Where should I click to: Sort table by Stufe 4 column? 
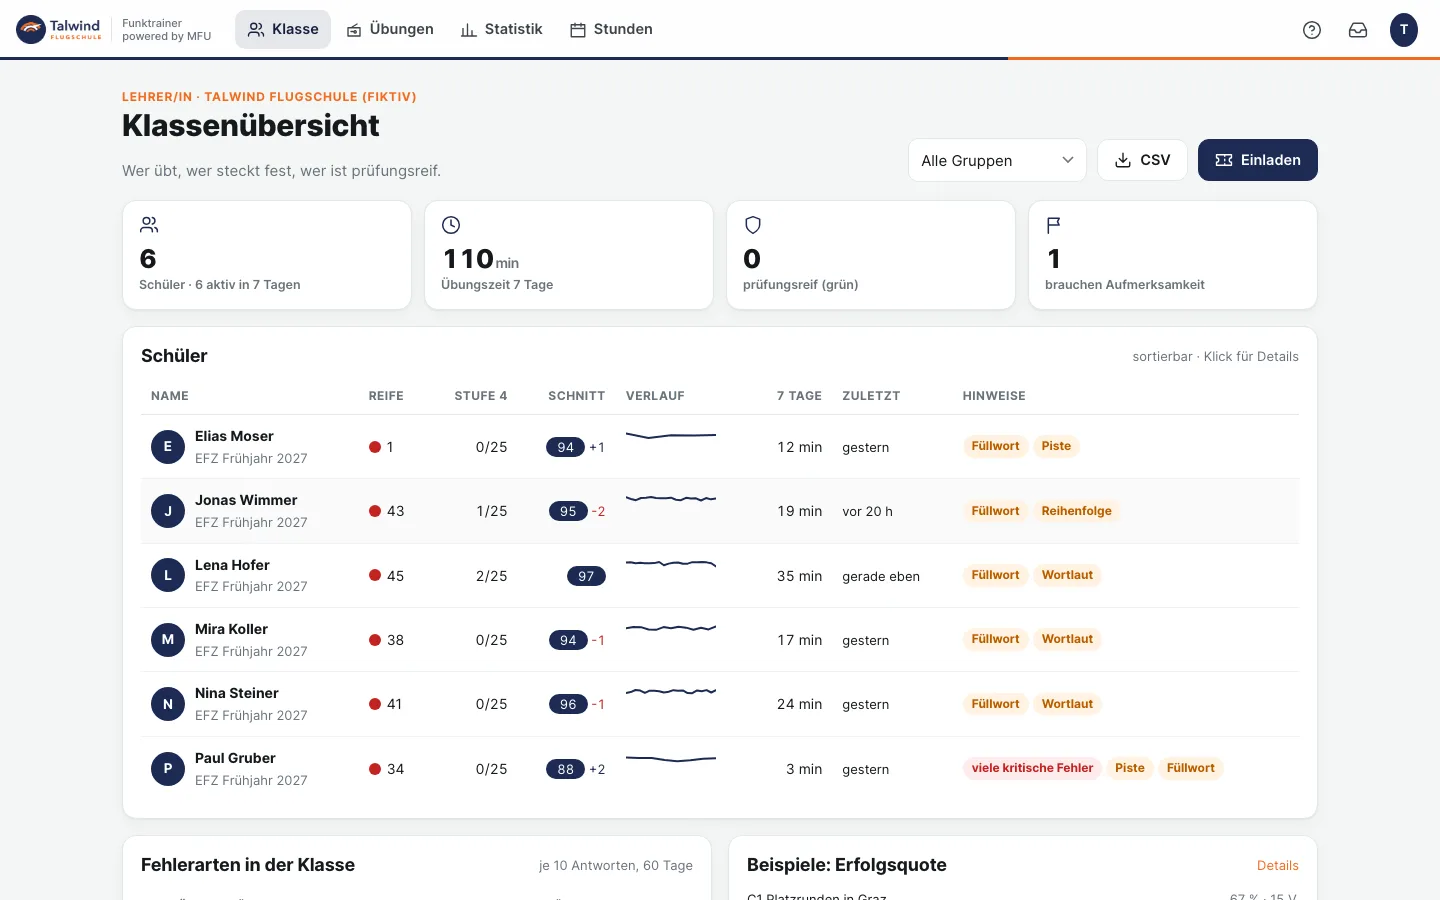481,396
